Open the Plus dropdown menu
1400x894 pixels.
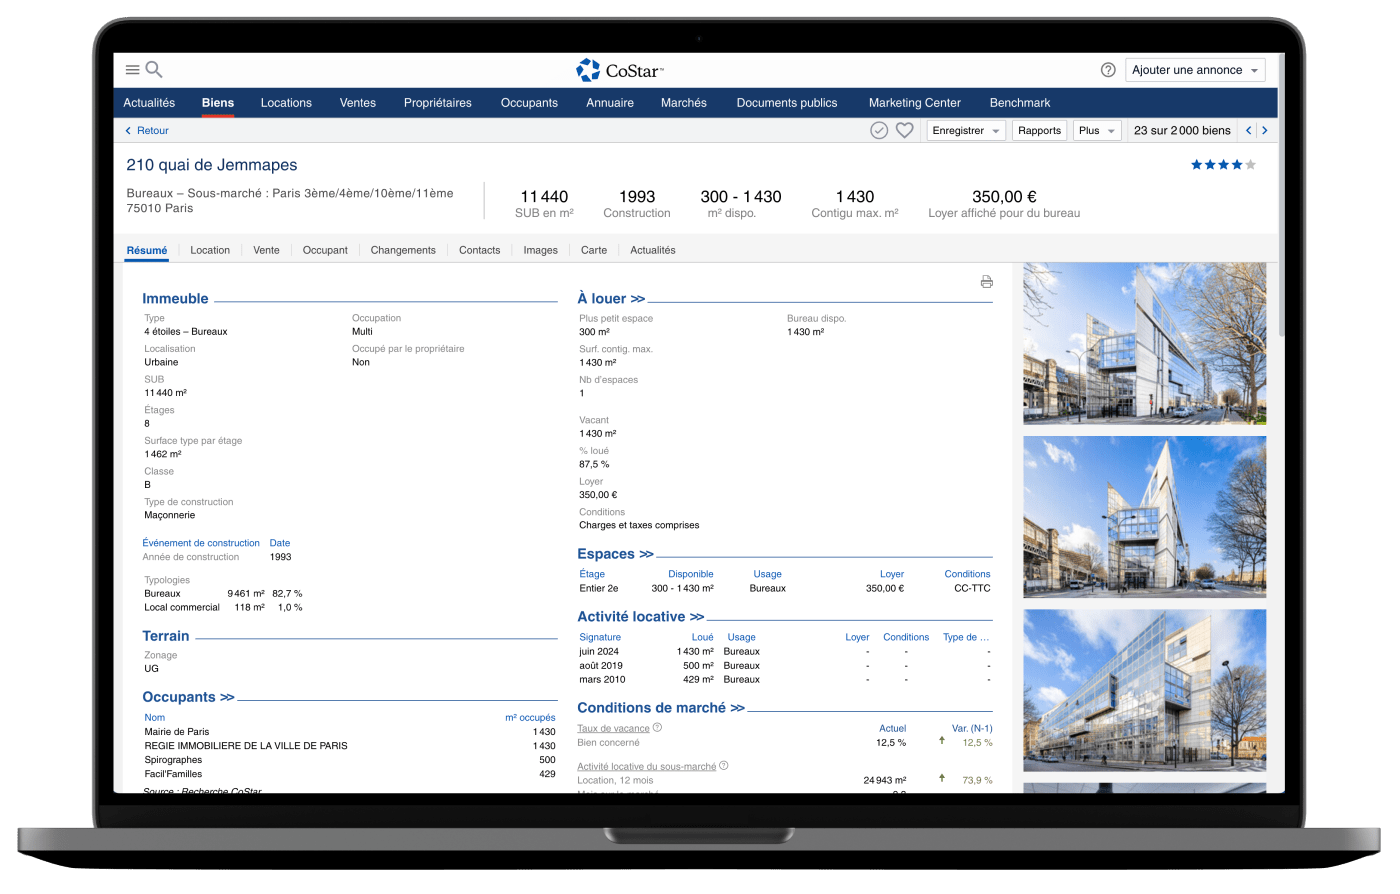[1097, 131]
